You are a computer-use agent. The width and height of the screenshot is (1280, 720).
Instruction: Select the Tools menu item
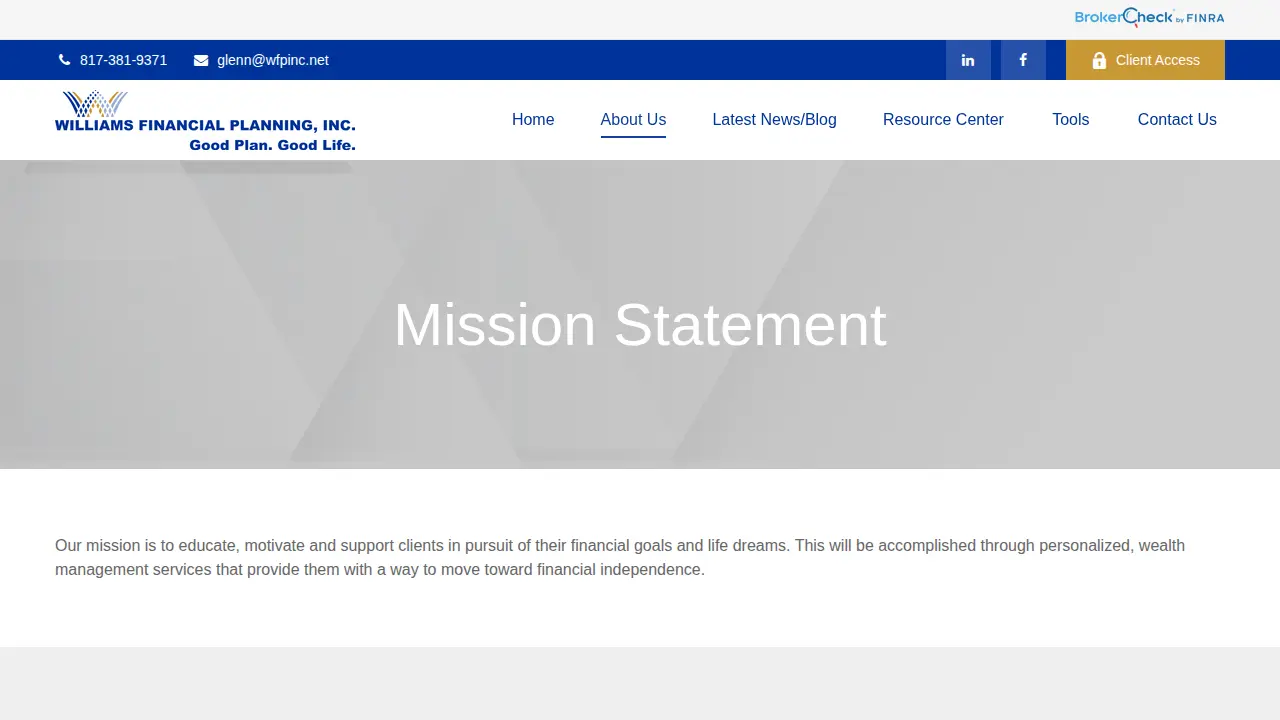pos(1070,119)
